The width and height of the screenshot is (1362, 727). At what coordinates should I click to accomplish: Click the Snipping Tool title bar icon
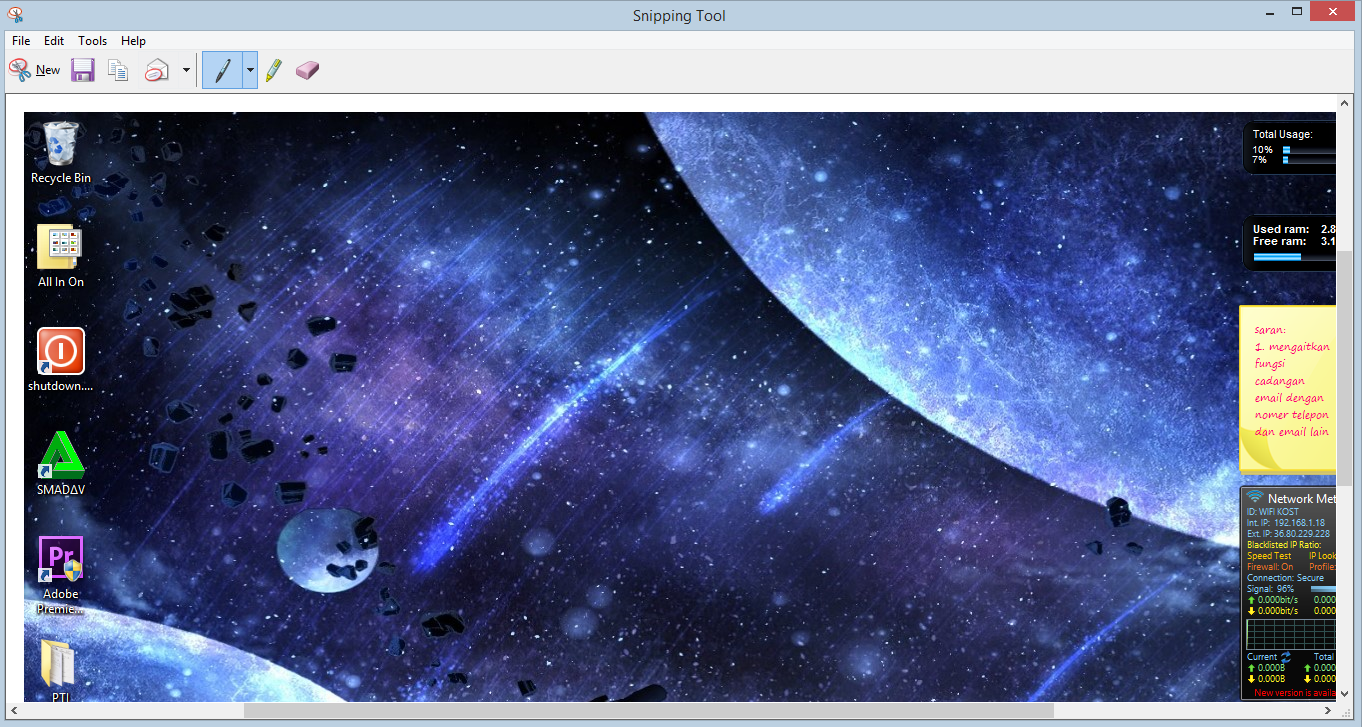[15, 15]
